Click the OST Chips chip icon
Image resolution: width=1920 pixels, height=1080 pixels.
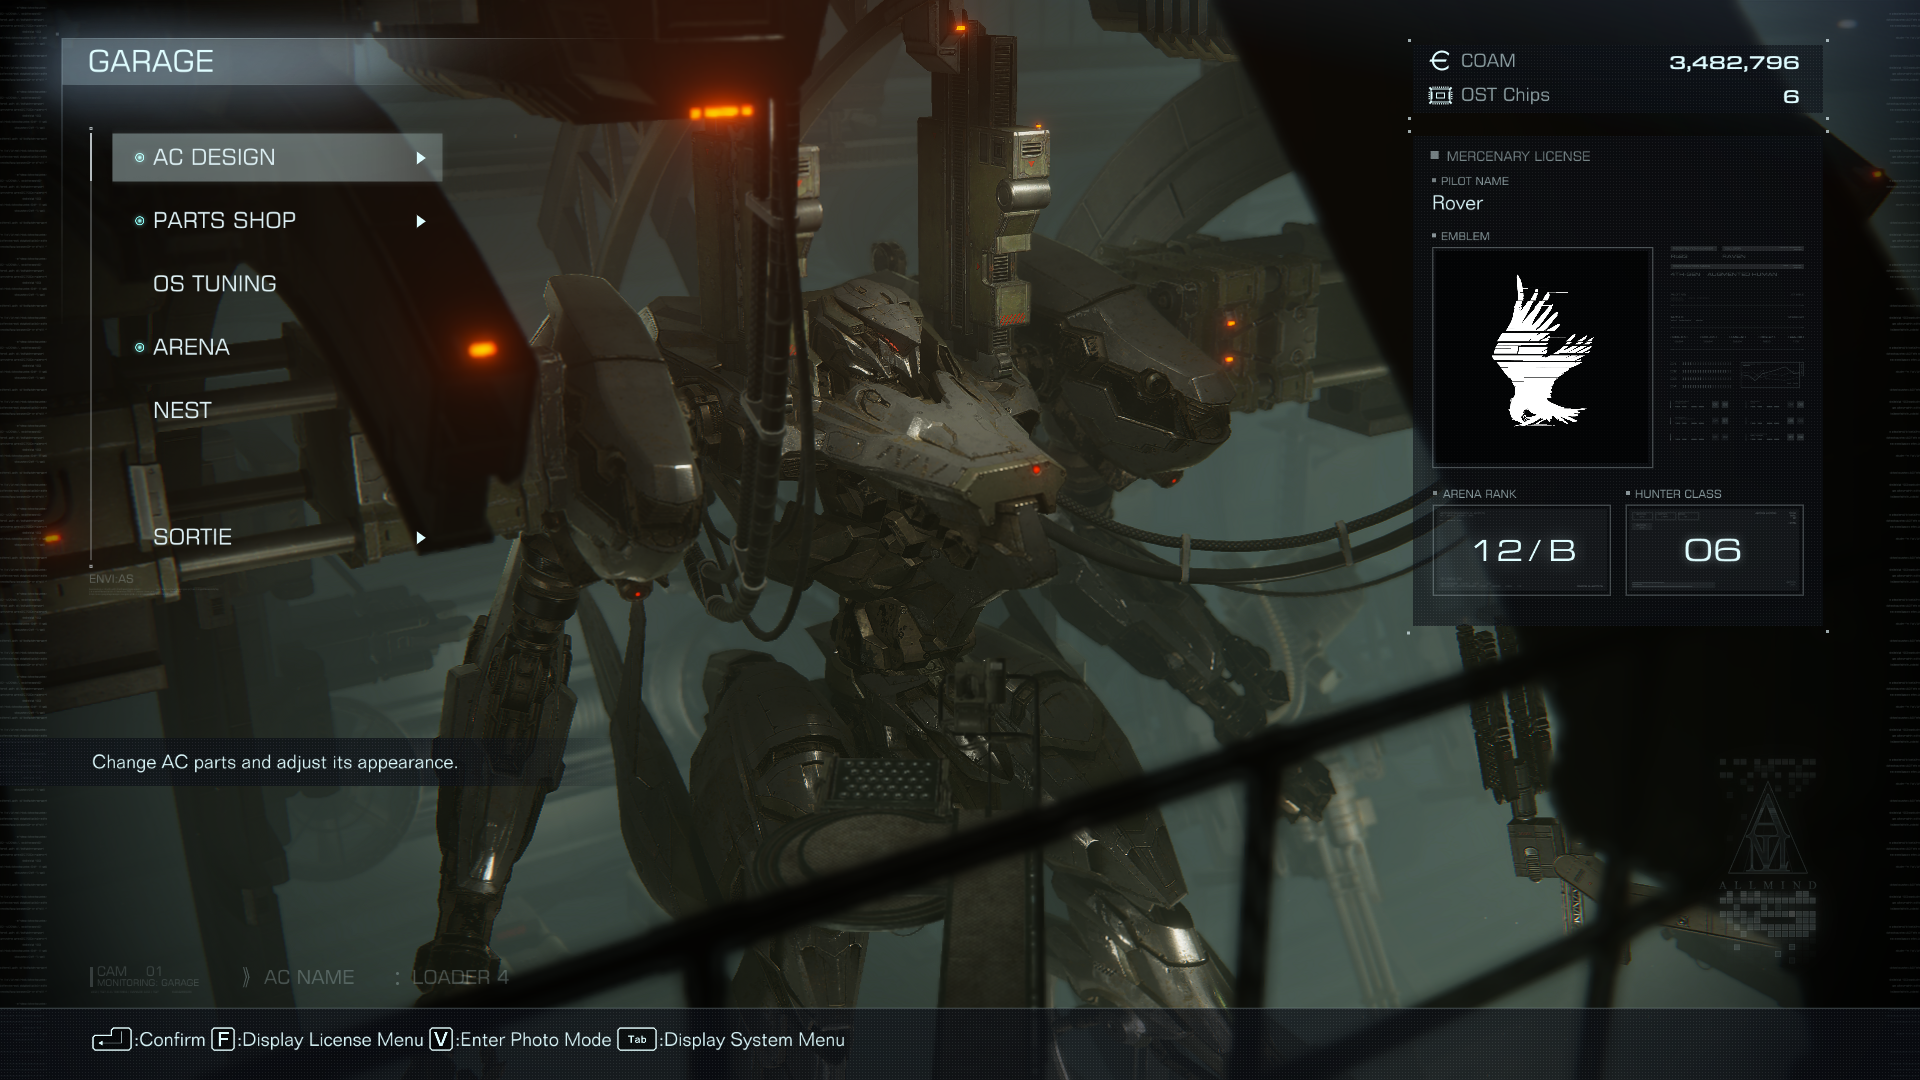click(1440, 96)
